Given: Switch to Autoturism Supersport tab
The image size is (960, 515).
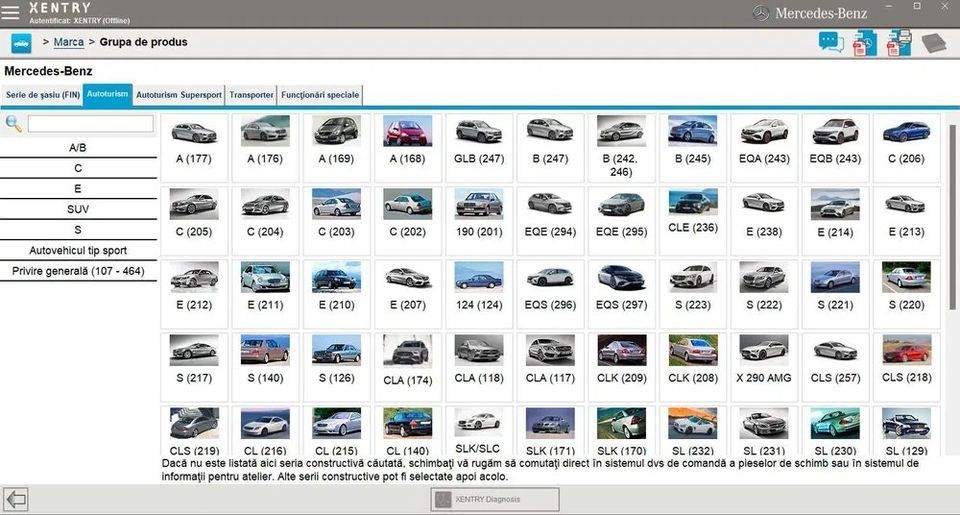Looking at the screenshot, I should [179, 95].
